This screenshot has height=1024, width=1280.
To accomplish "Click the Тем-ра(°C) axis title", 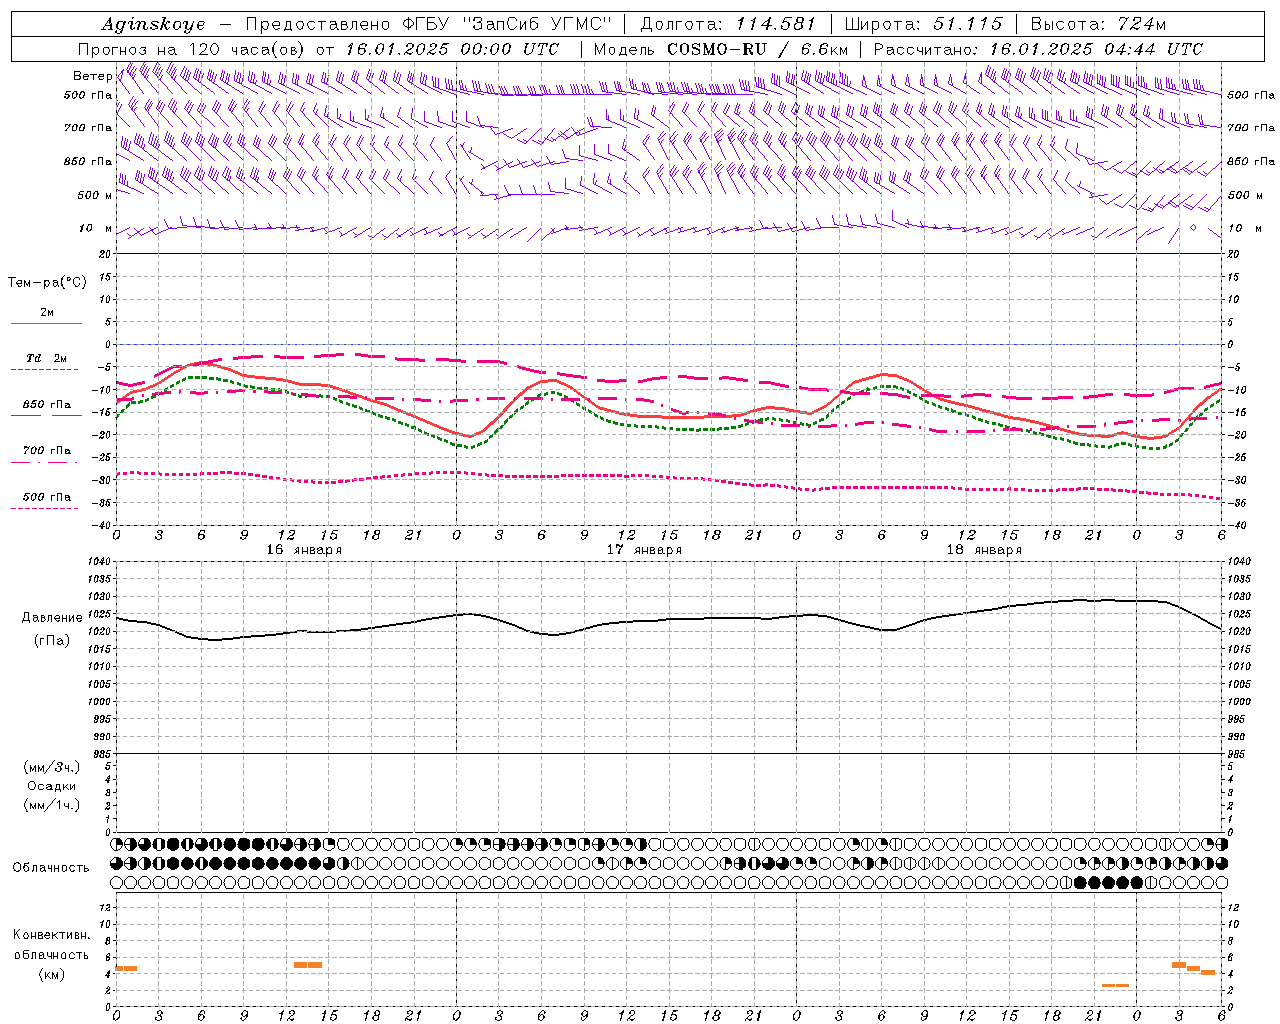I will [x=47, y=283].
